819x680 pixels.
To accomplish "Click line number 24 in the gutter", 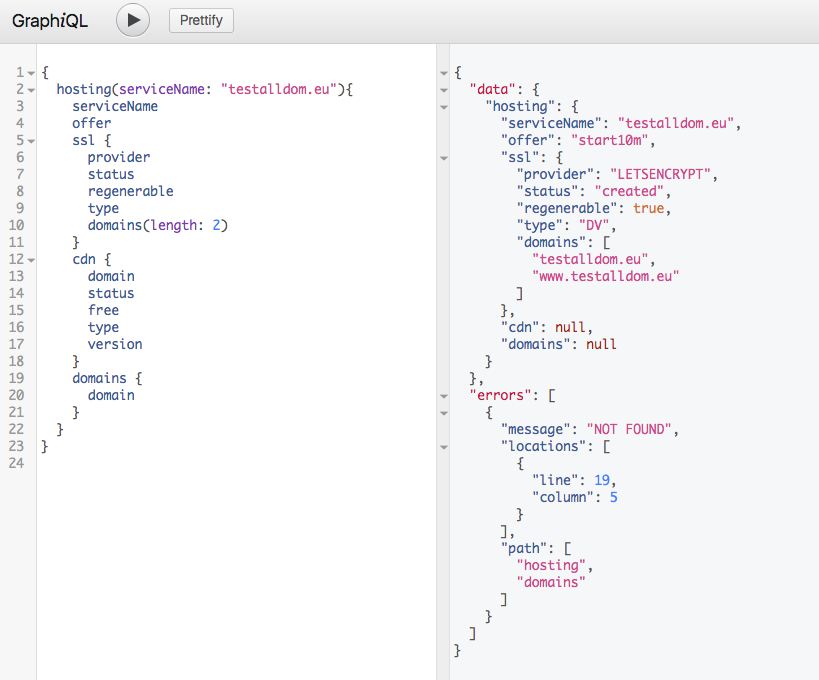I will coord(16,463).
